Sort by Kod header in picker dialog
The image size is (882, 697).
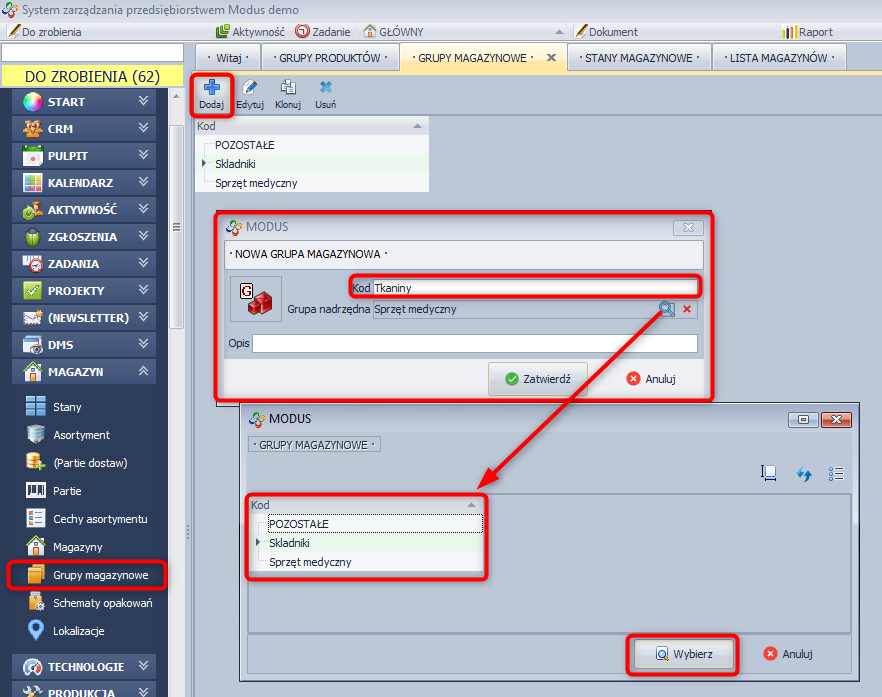pos(366,505)
